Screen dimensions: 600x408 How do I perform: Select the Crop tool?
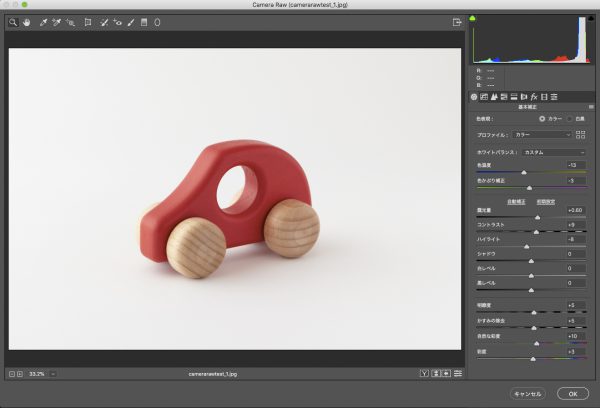point(88,21)
